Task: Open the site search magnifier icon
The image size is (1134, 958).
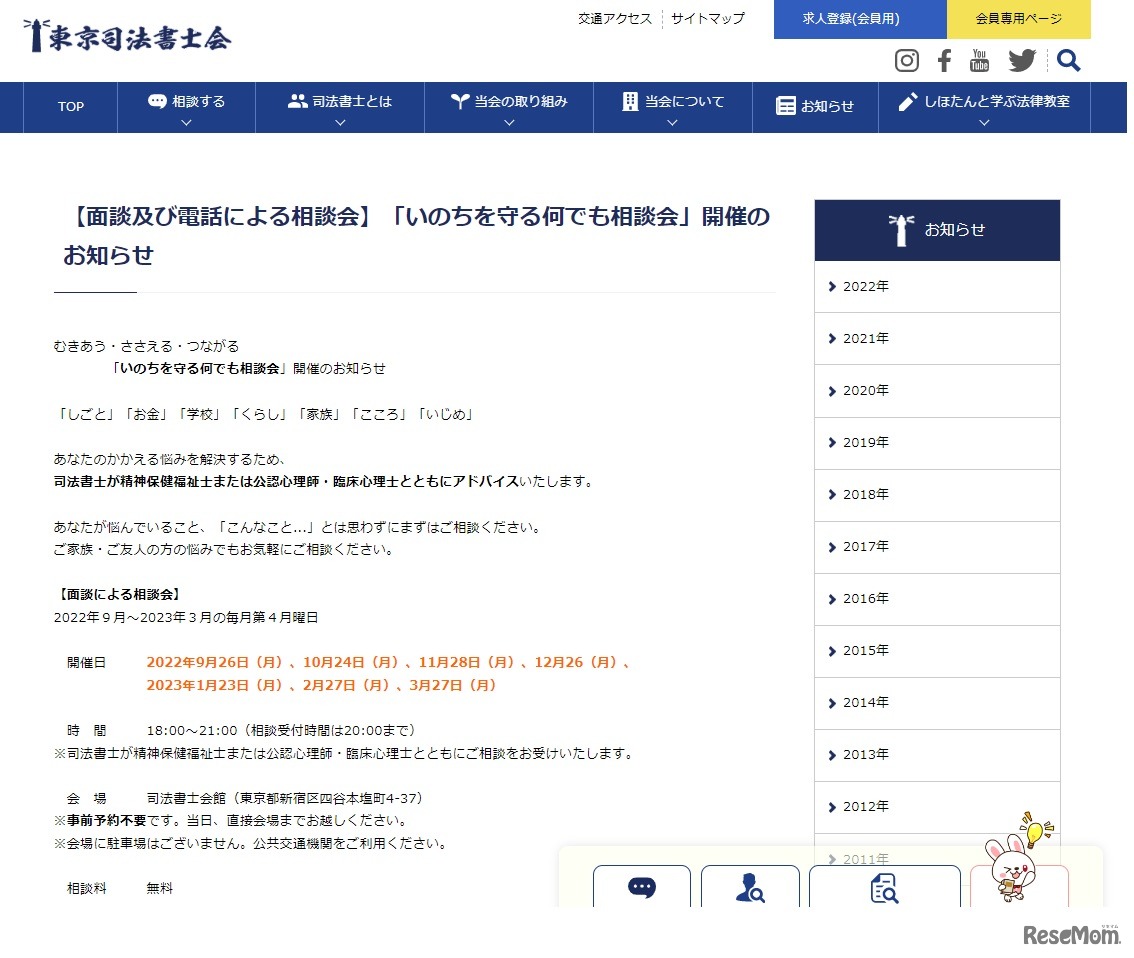Action: click(1068, 61)
